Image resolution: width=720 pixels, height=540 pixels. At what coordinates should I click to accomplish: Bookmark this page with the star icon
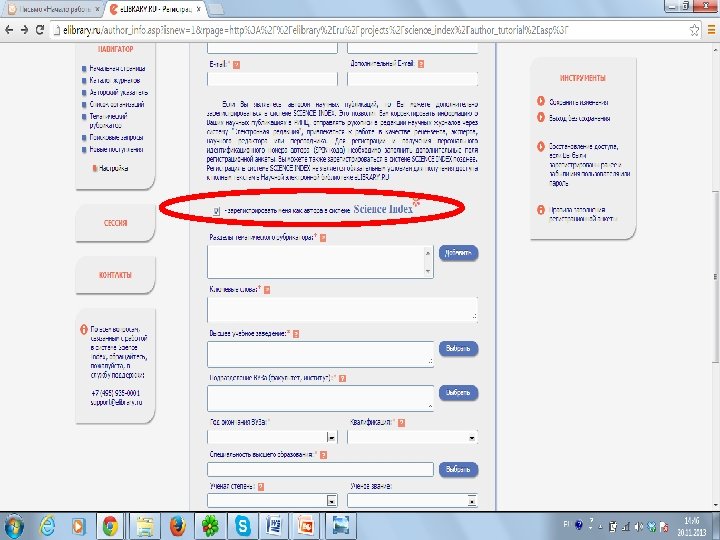pyautogui.click(x=694, y=30)
